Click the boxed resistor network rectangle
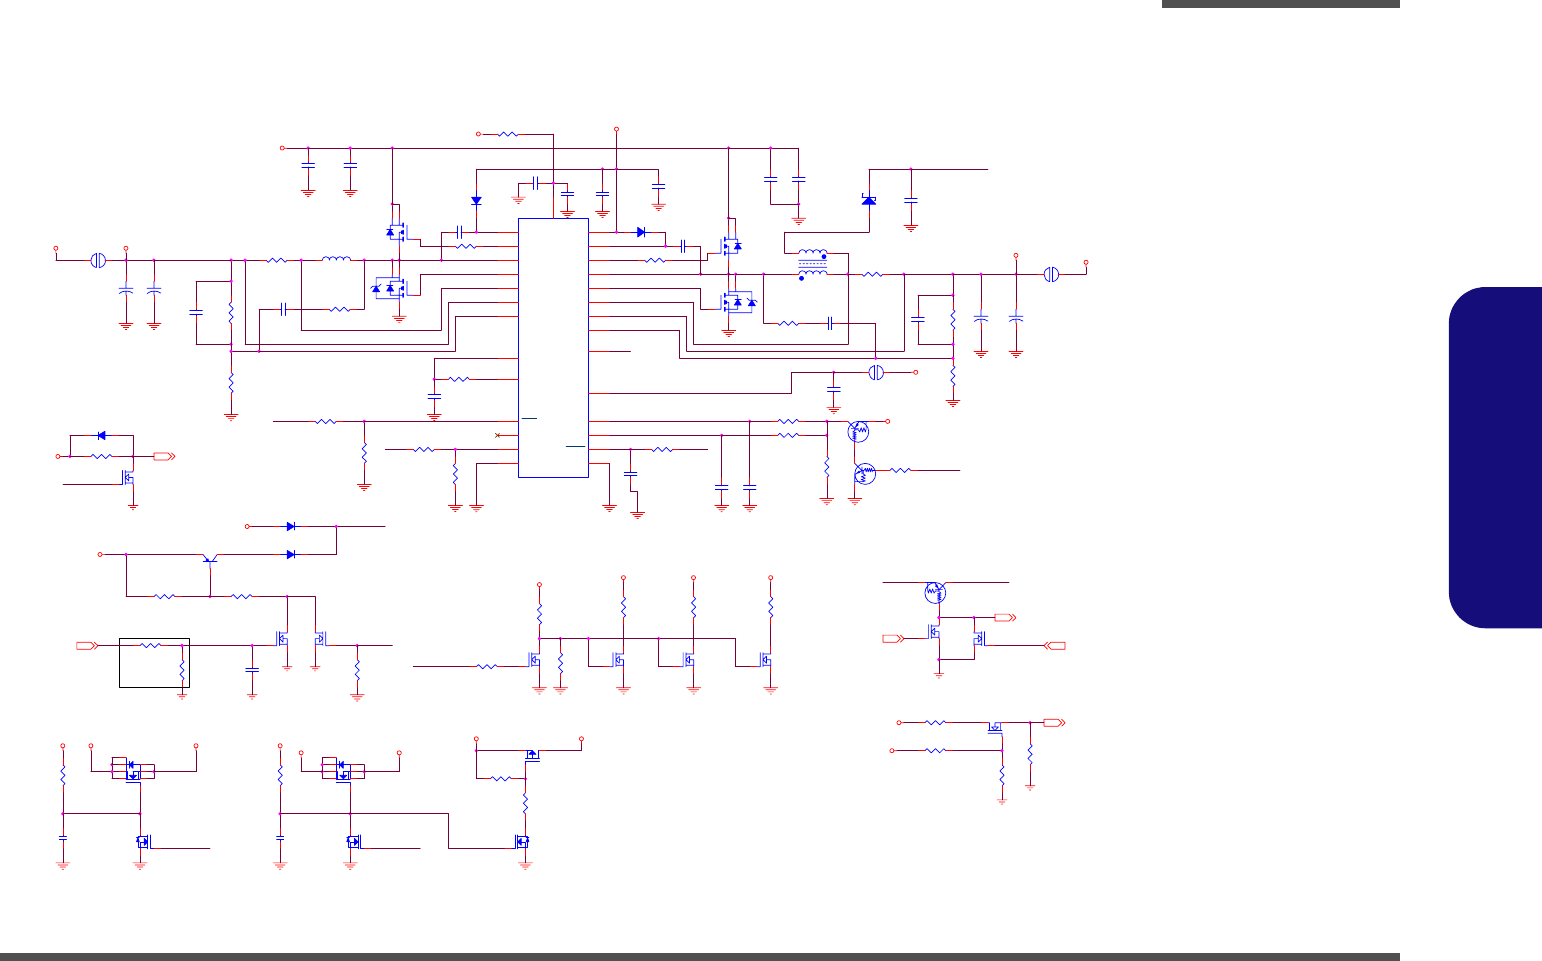 154,662
